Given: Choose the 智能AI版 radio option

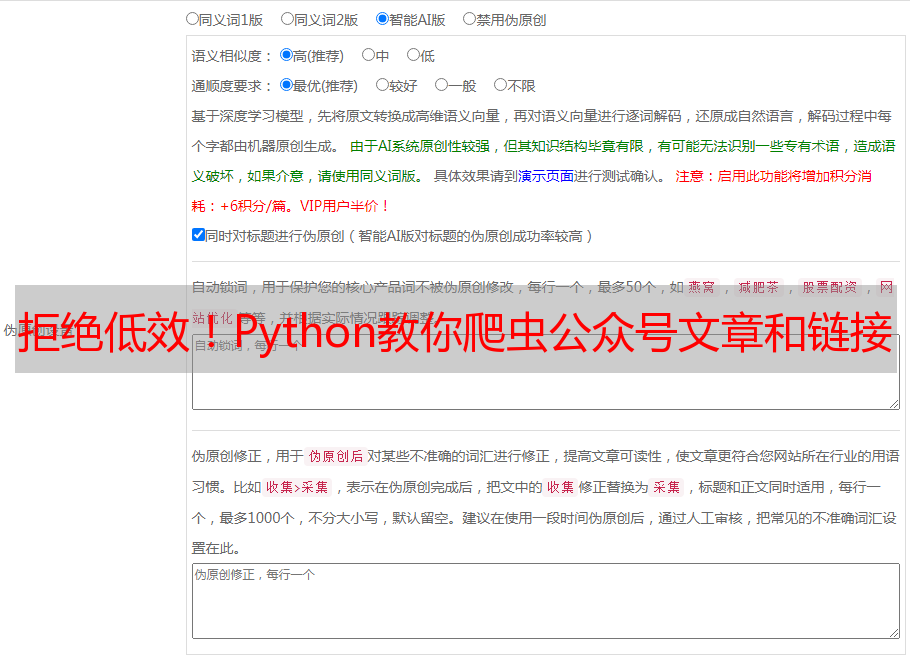Looking at the screenshot, I should tap(382, 19).
